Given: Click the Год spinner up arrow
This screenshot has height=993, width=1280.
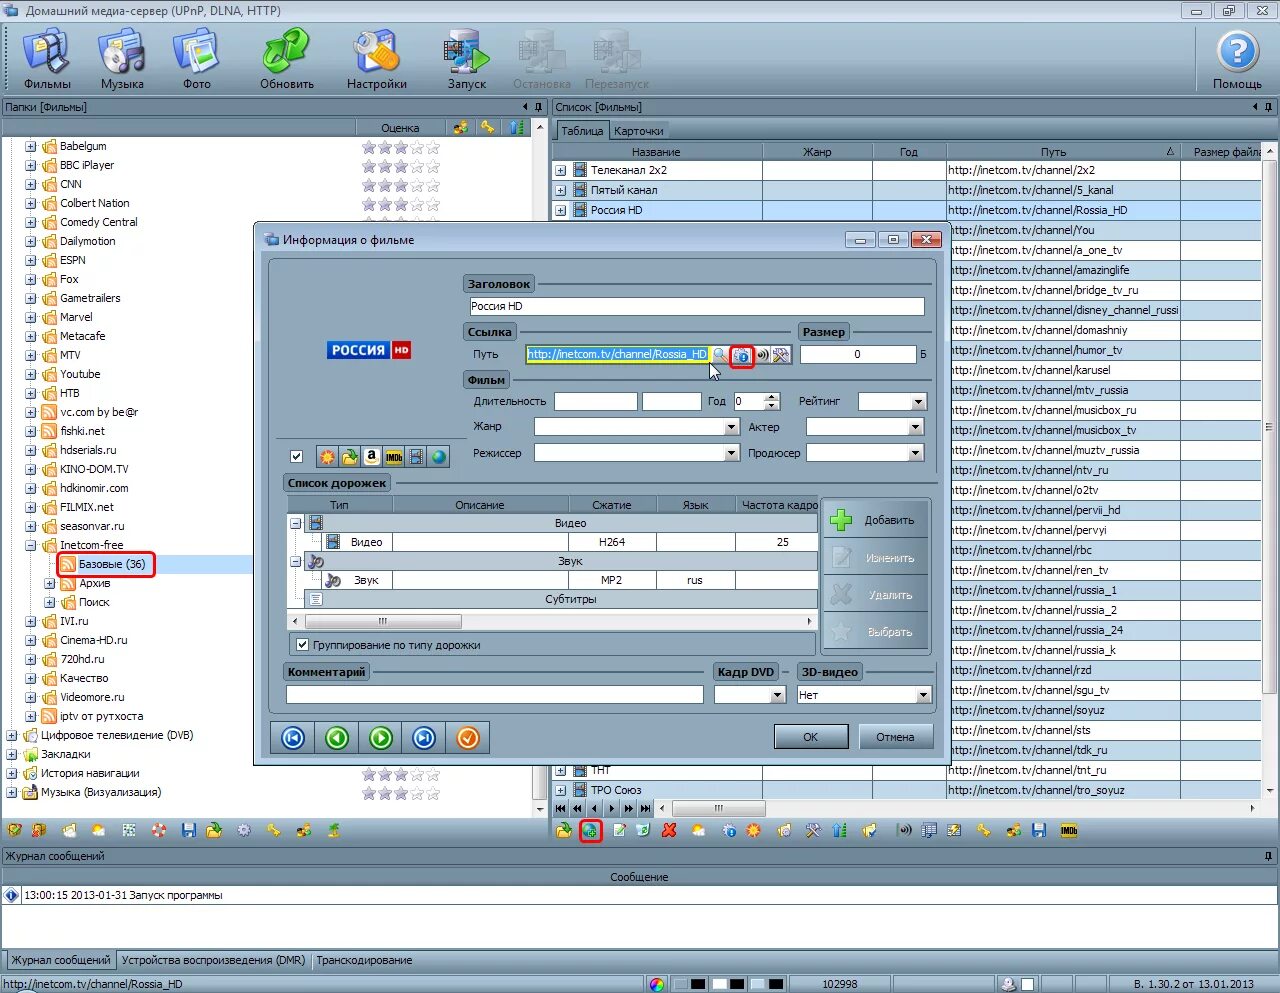Looking at the screenshot, I should [772, 397].
